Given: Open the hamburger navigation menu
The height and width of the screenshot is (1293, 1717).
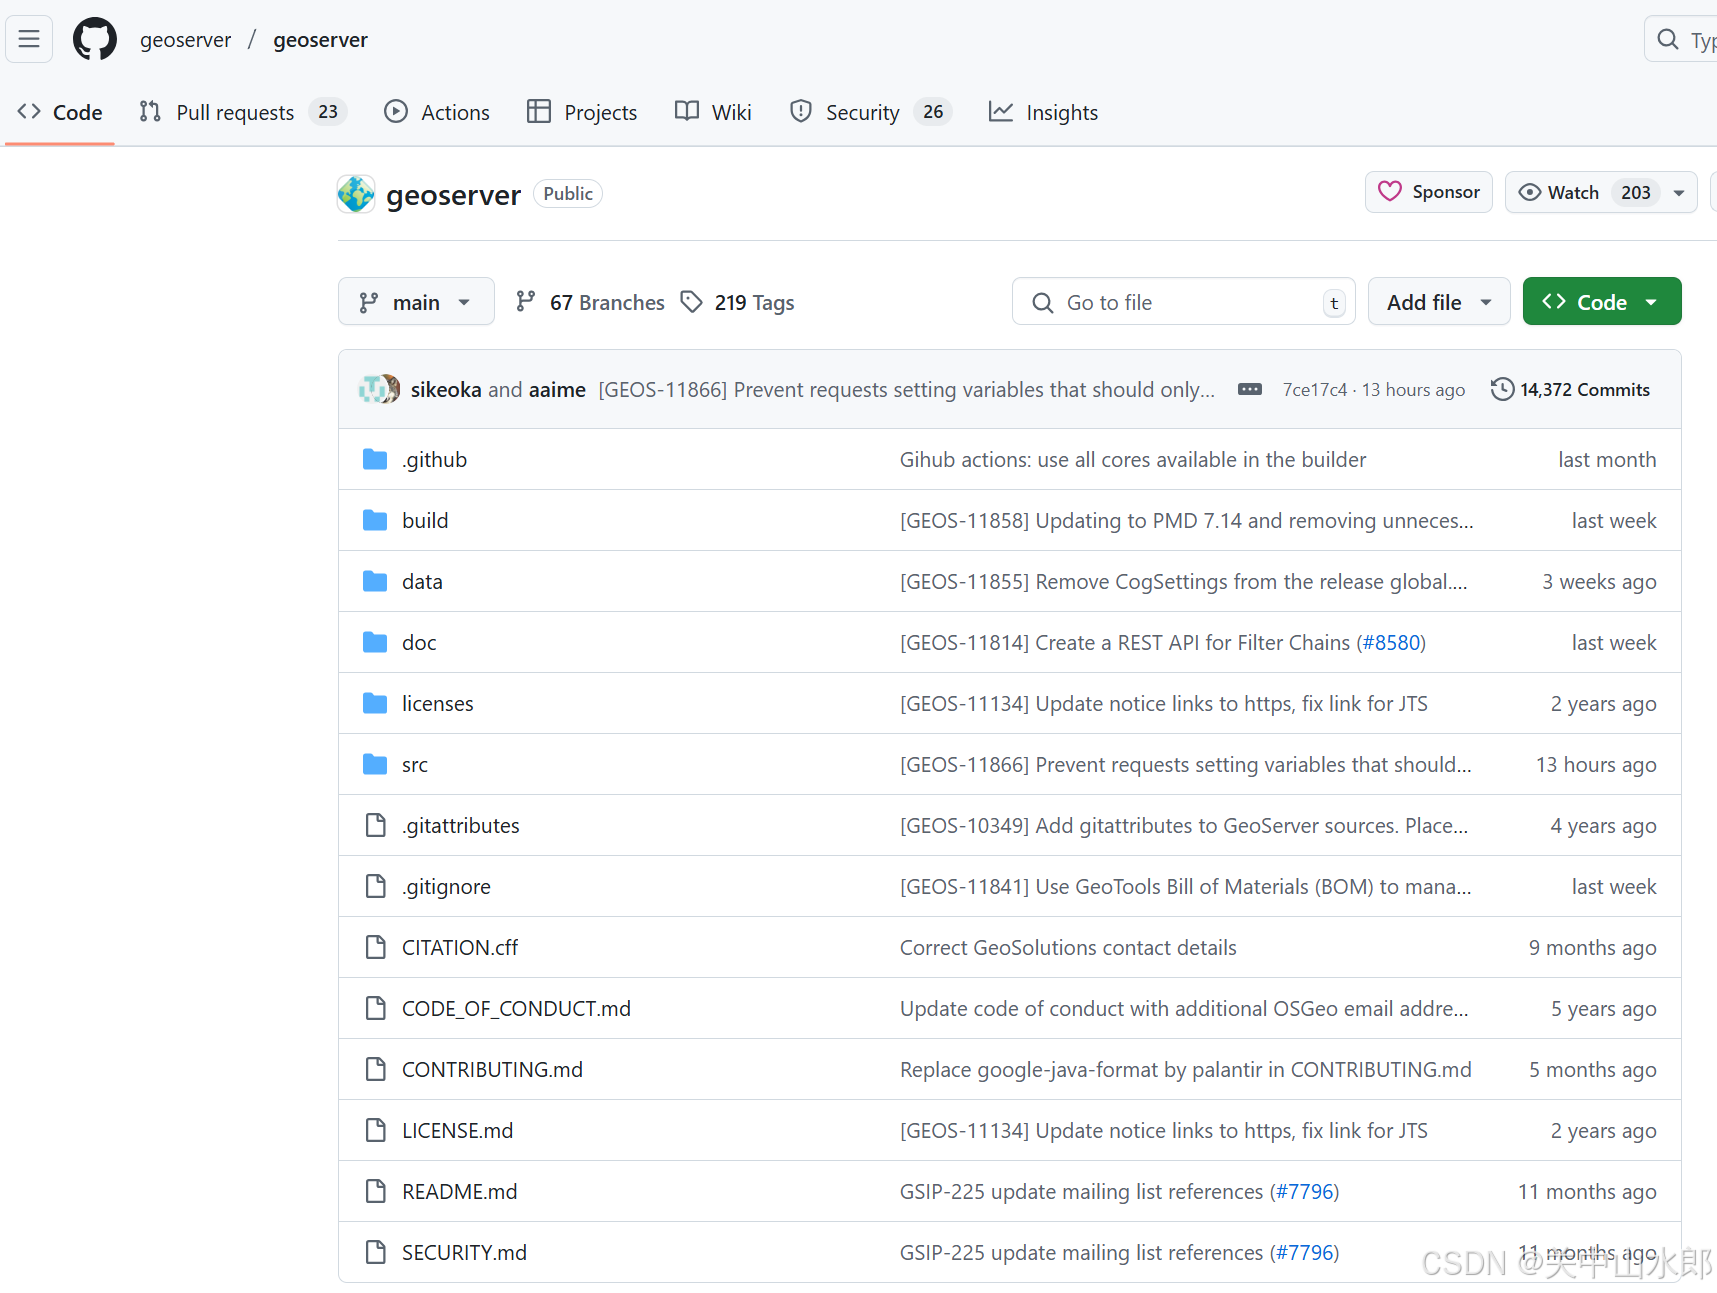Looking at the screenshot, I should [28, 39].
